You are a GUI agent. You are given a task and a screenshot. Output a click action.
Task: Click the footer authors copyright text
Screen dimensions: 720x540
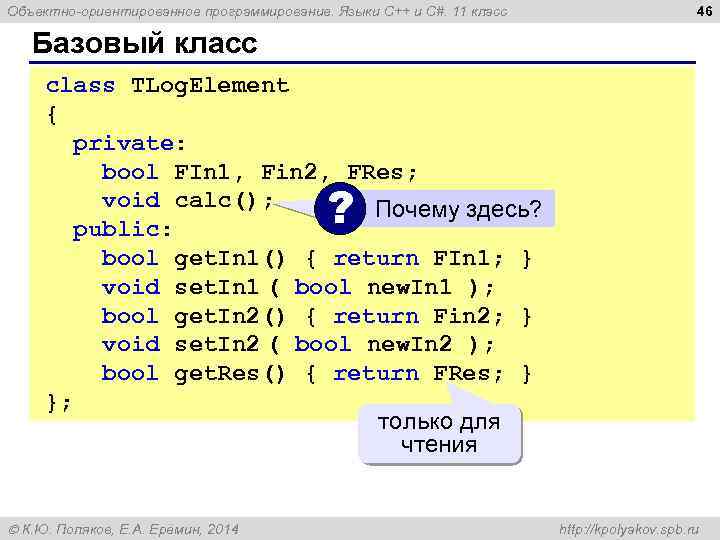tap(124, 529)
